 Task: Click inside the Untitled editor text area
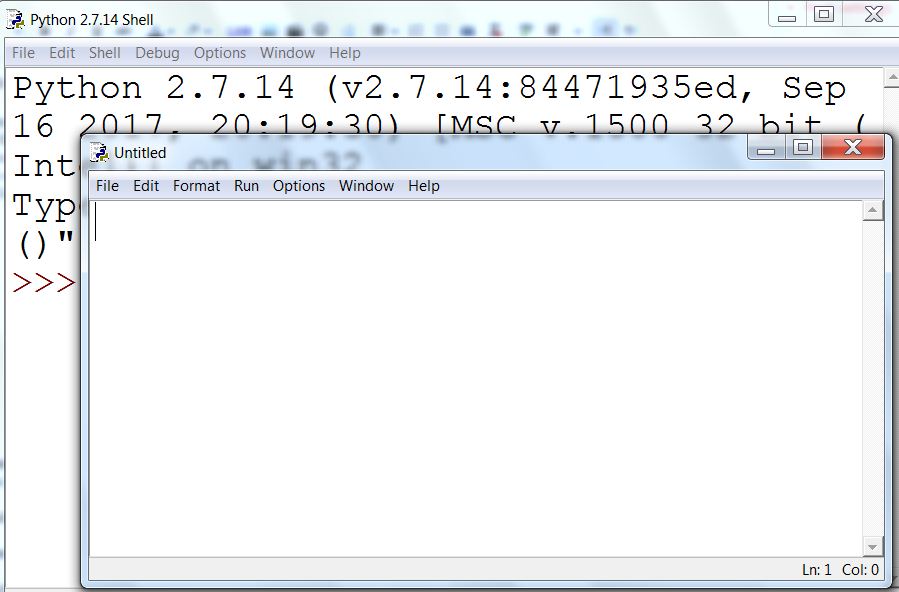coord(476,378)
